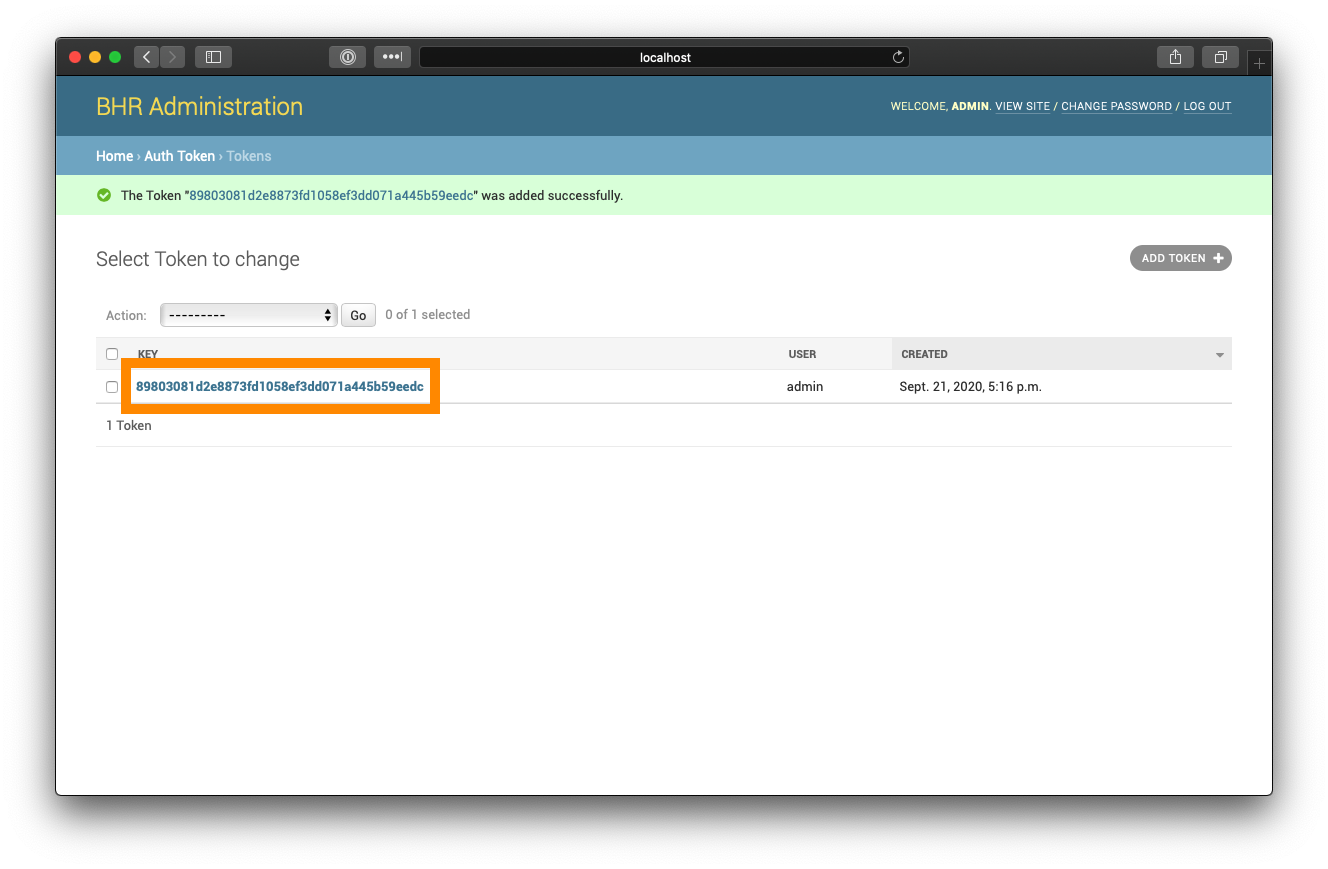Click the ADD TOKEN button
This screenshot has height=869, width=1328.
(x=1181, y=258)
